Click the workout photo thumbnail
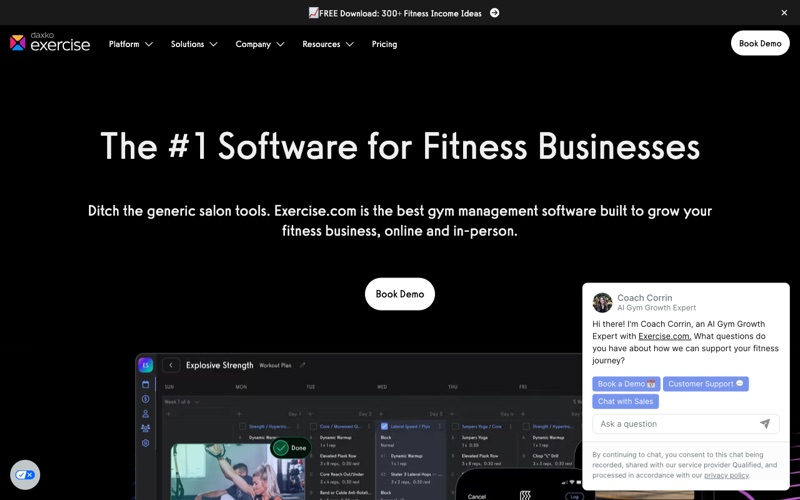The image size is (800, 500). 237,472
